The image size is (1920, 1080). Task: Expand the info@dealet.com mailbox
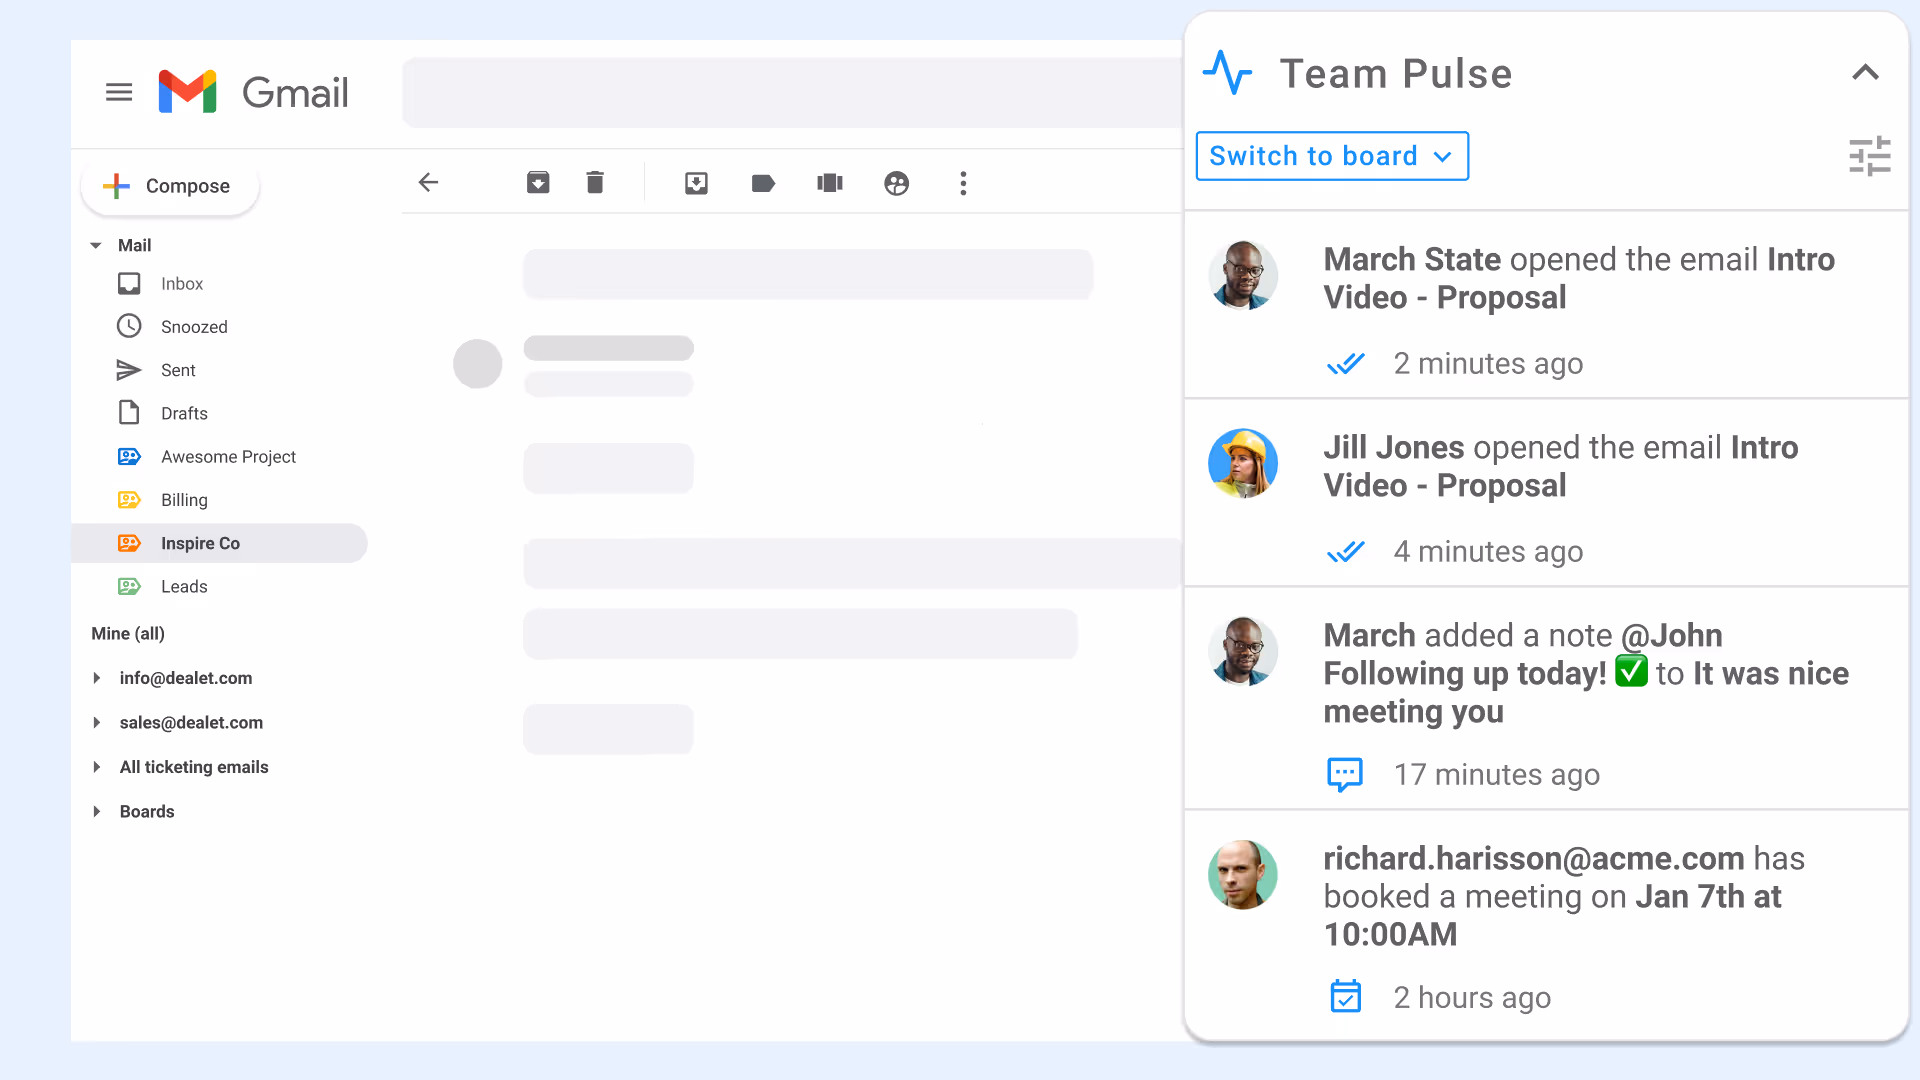[97, 678]
